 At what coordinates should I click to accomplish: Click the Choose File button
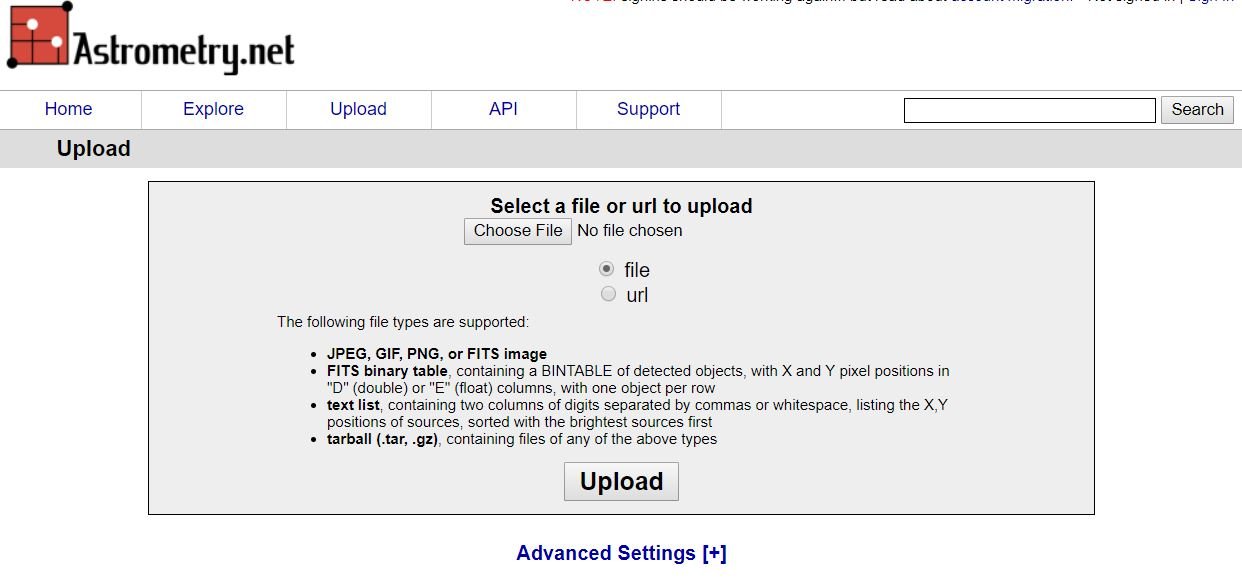tap(518, 231)
